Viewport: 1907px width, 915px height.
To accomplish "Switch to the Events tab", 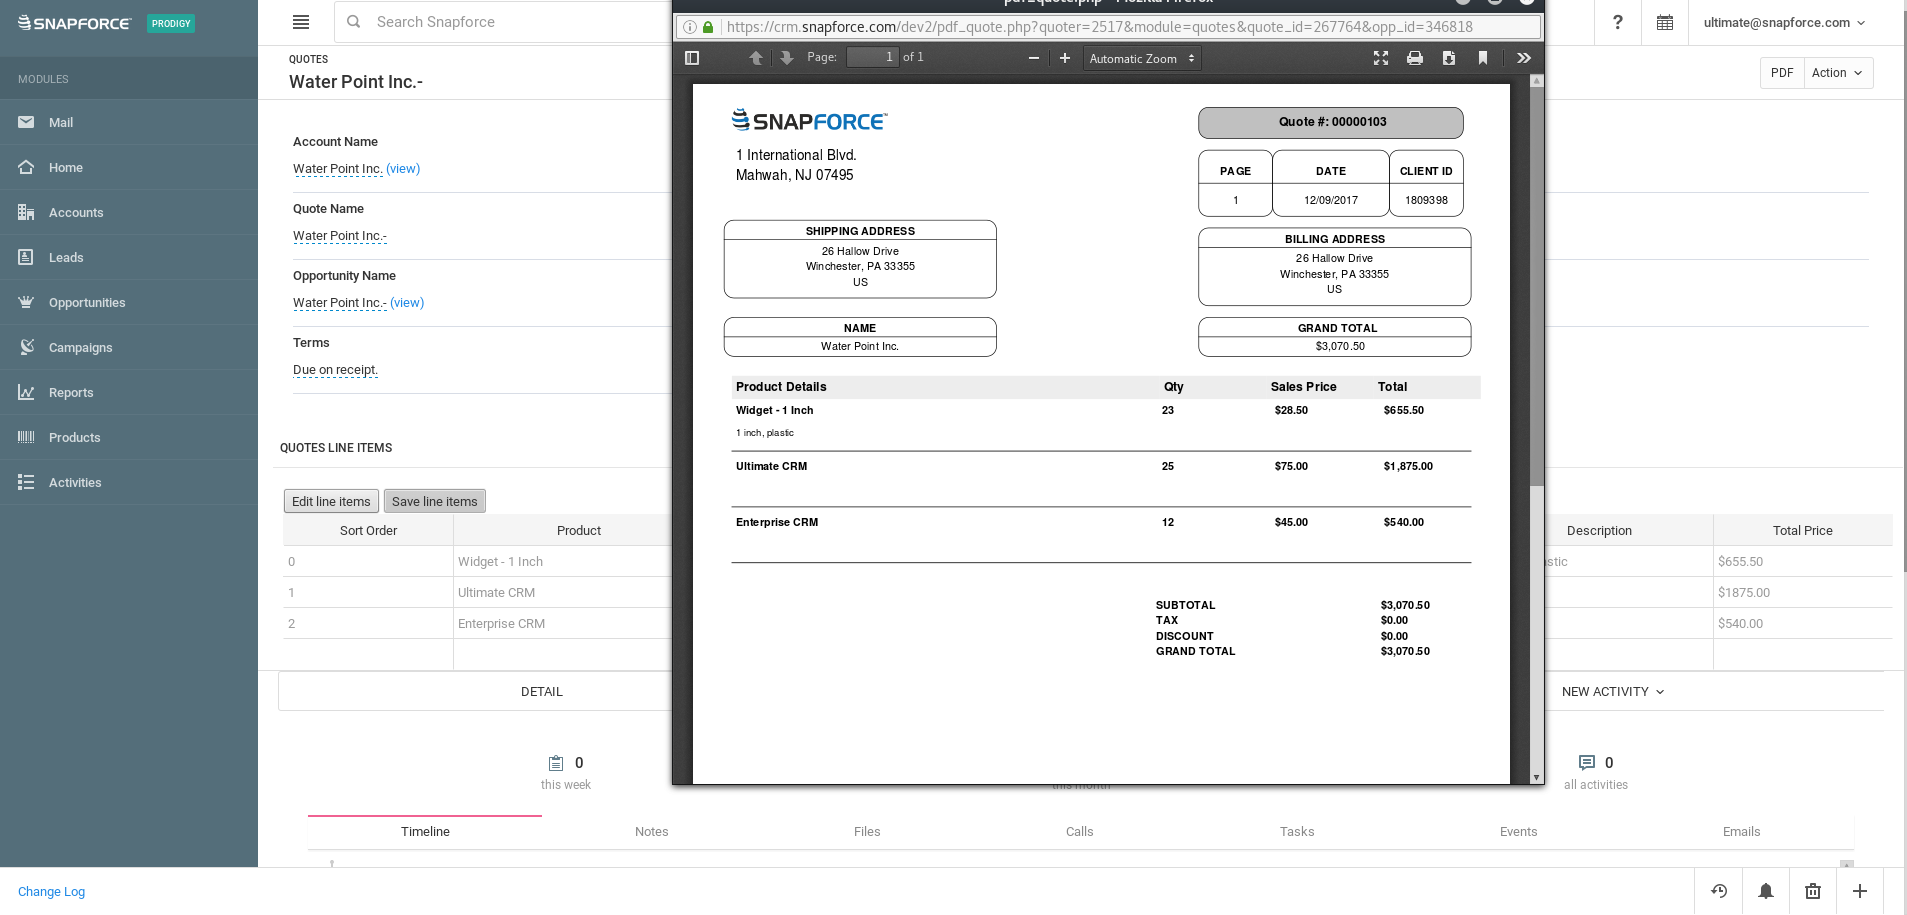I will point(1518,832).
